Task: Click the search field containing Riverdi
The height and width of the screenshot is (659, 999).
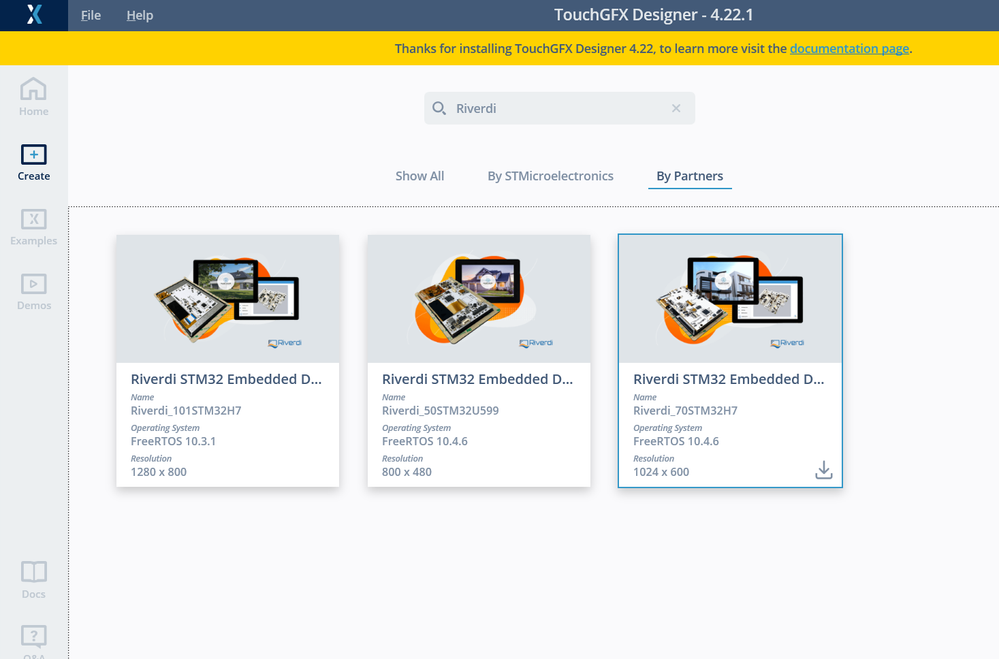Action: pos(559,108)
